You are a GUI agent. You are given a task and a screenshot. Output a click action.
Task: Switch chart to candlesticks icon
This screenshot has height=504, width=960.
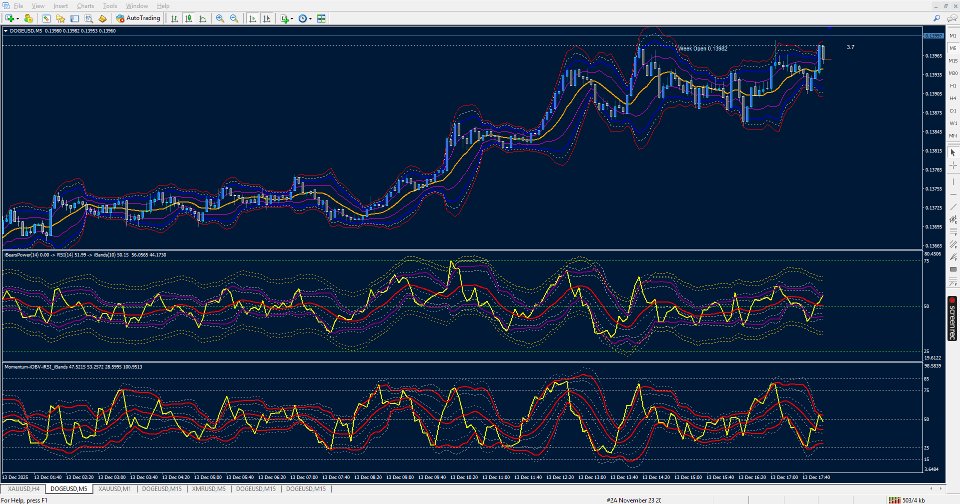189,18
